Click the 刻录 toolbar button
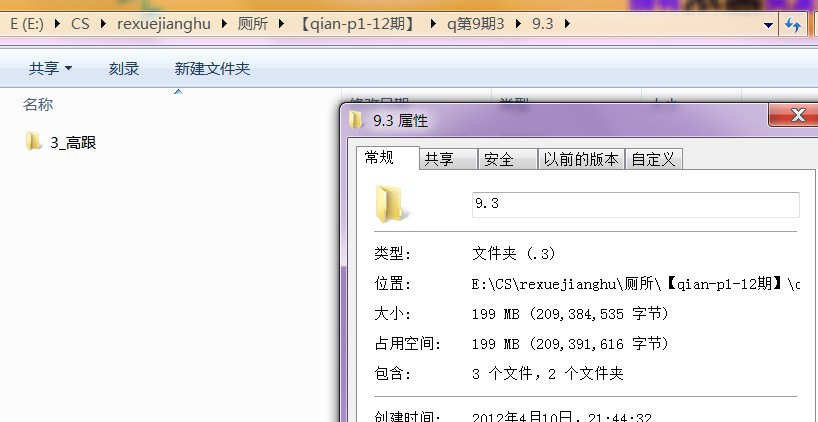 [124, 69]
